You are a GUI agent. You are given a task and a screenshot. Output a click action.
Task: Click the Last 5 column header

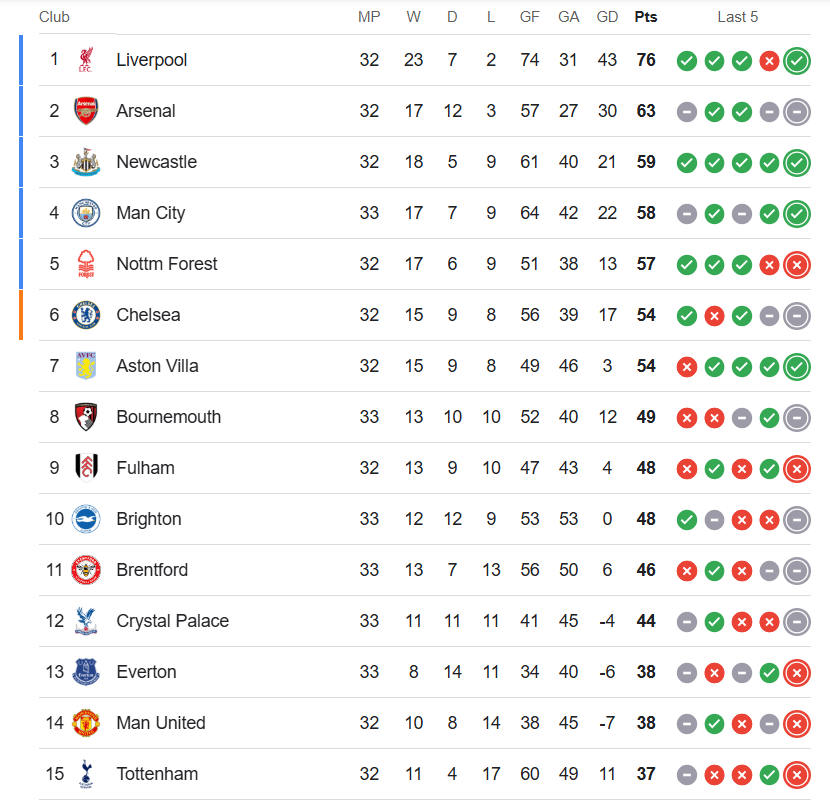pyautogui.click(x=737, y=17)
